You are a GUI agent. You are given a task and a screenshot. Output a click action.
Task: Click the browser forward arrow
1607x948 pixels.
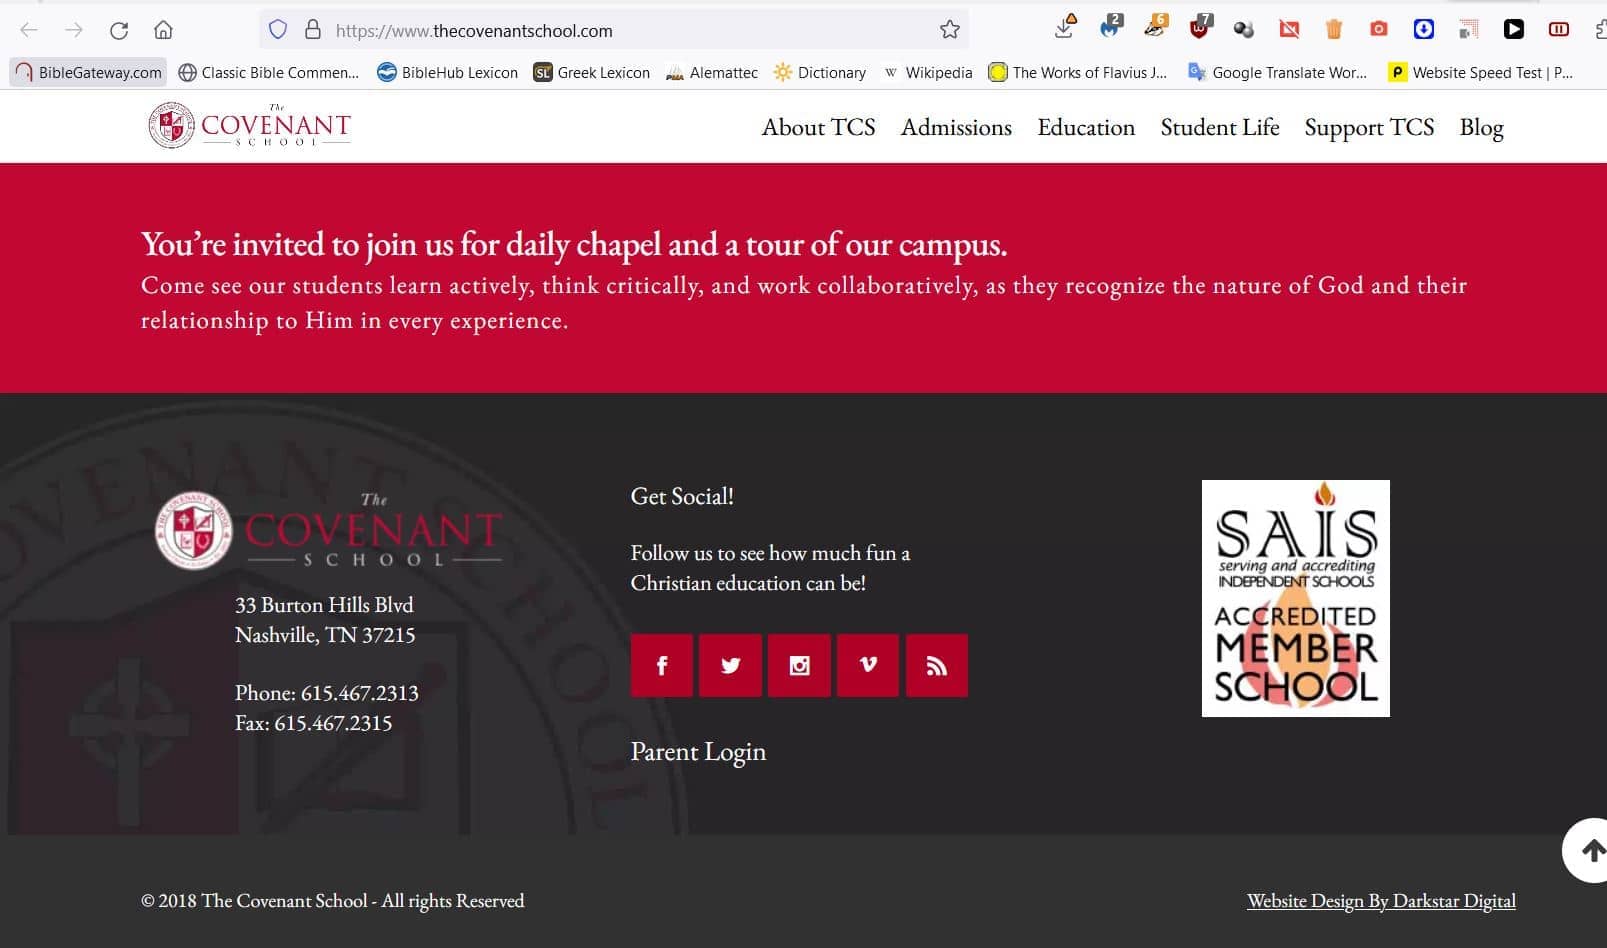click(x=74, y=30)
